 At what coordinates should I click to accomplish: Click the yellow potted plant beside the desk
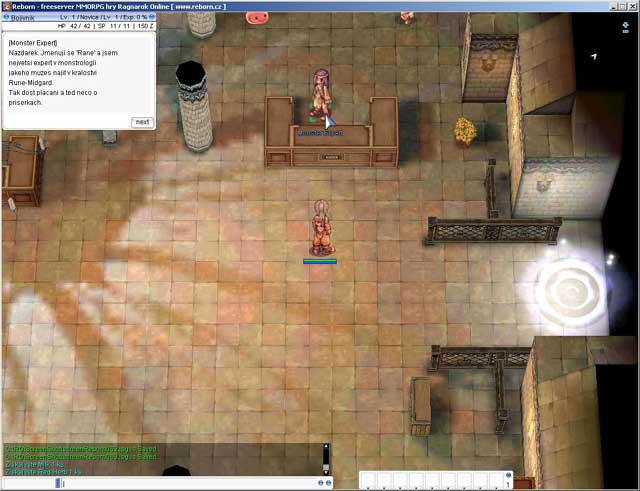click(x=464, y=130)
